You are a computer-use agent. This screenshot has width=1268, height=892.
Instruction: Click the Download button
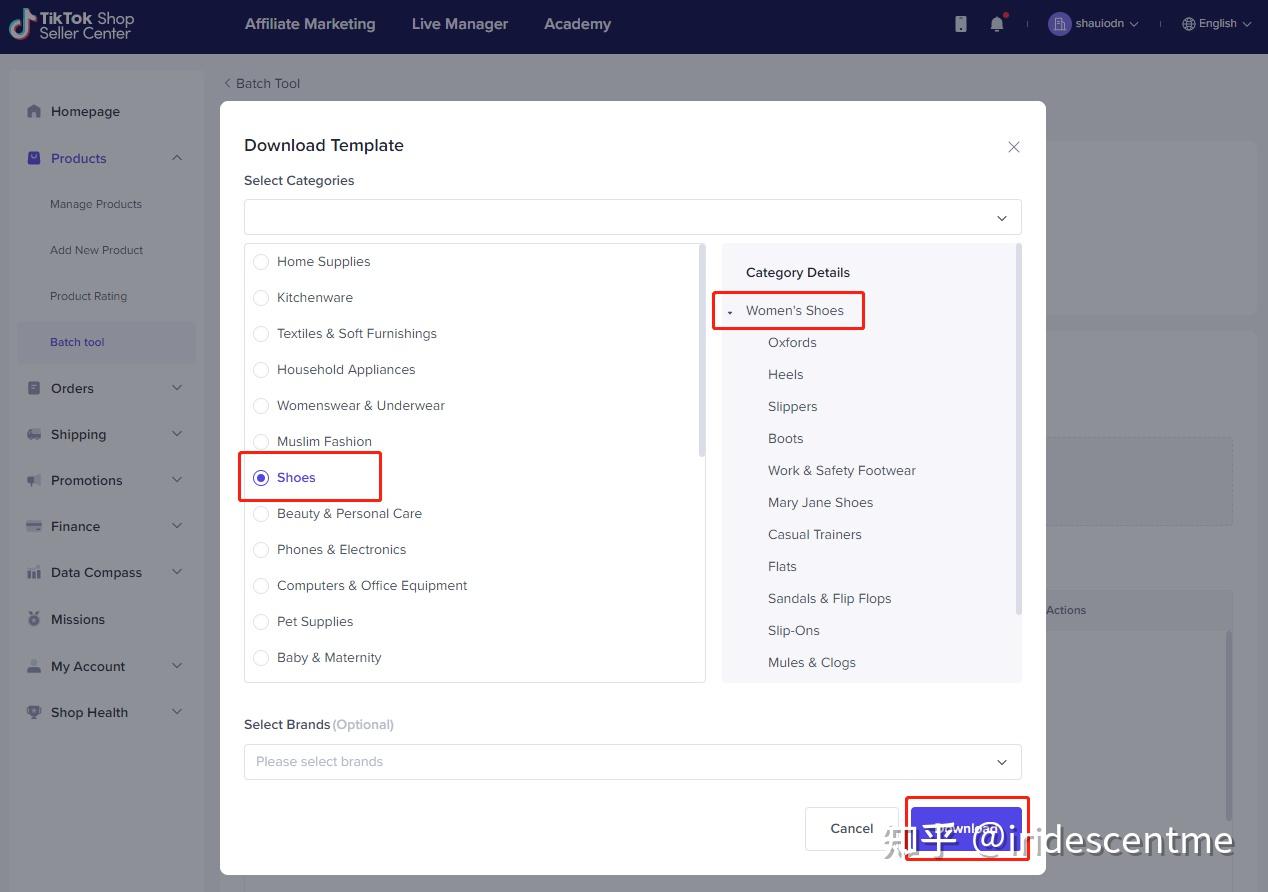pos(966,828)
